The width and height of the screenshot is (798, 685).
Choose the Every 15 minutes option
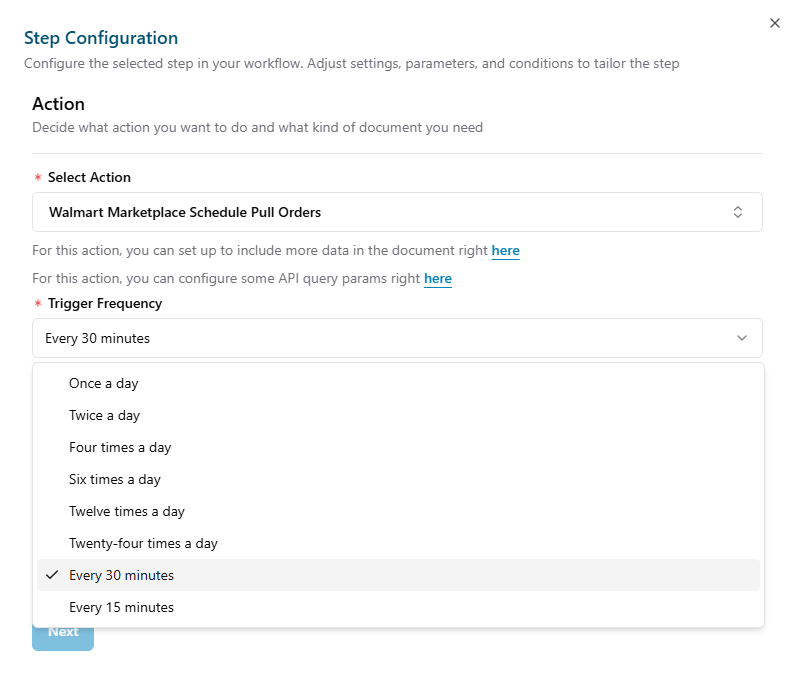point(398,607)
